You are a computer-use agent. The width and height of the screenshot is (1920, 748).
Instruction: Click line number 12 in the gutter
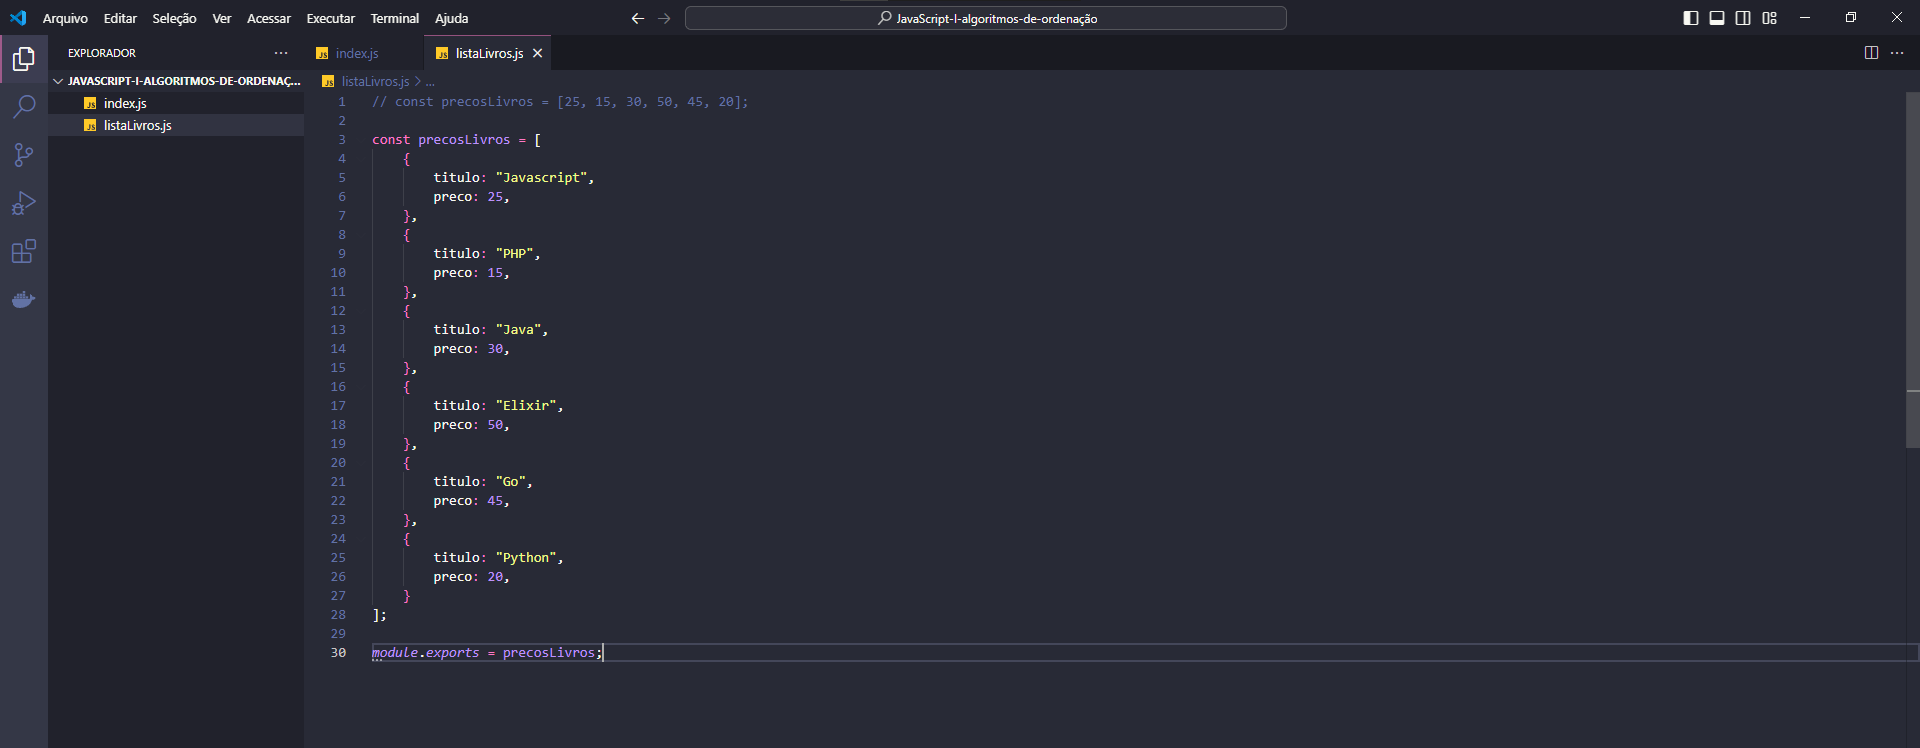pyautogui.click(x=338, y=311)
